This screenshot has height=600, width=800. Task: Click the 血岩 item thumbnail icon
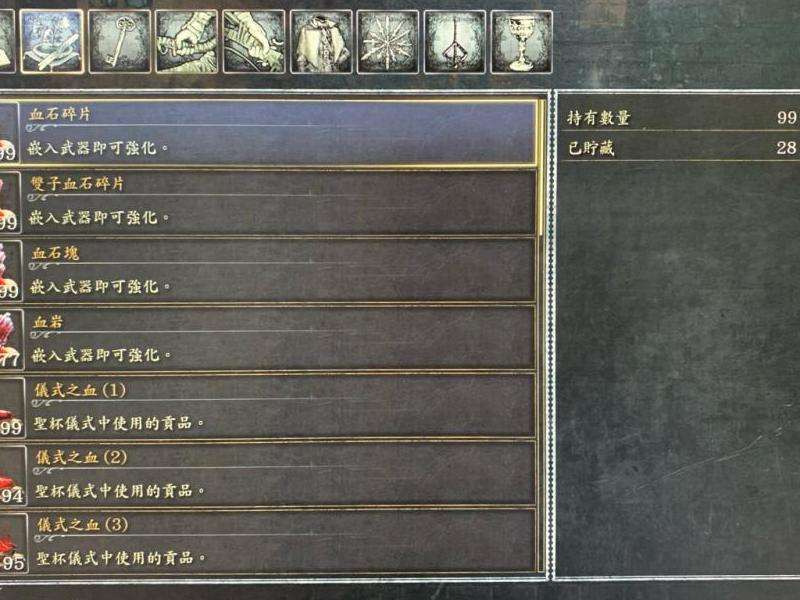pyautogui.click(x=11, y=339)
